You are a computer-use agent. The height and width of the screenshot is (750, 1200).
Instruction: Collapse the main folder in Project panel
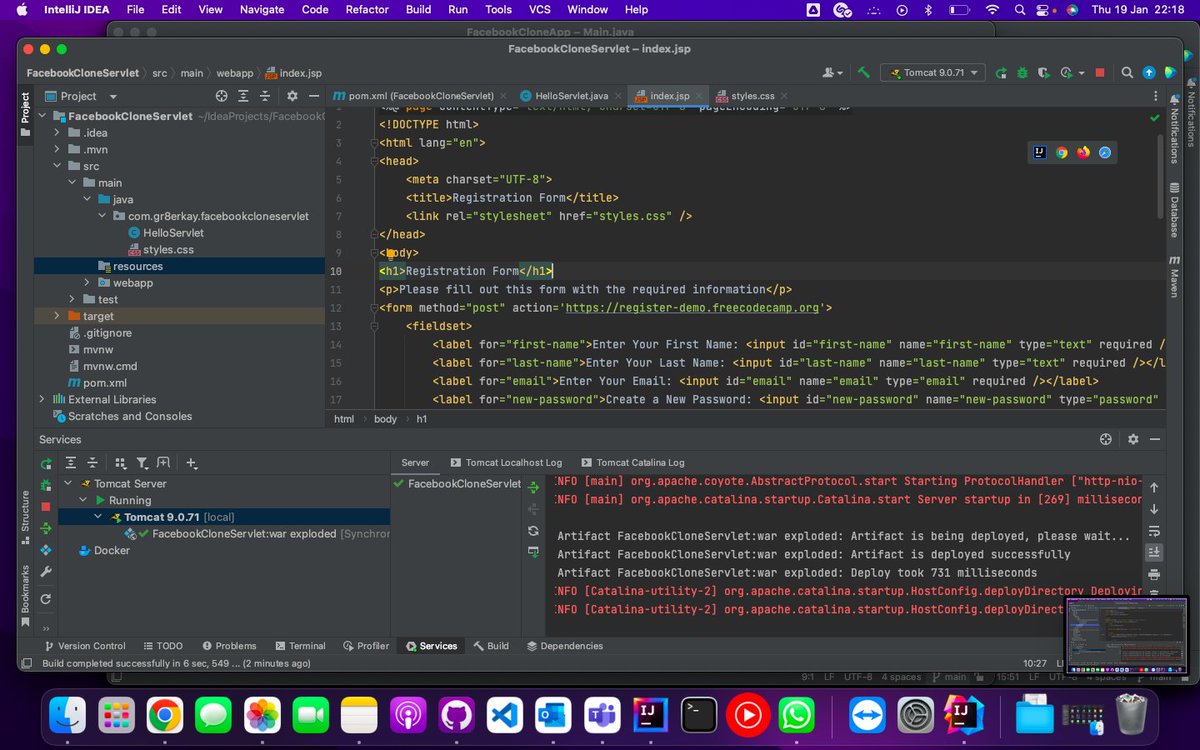pyautogui.click(x=72, y=182)
